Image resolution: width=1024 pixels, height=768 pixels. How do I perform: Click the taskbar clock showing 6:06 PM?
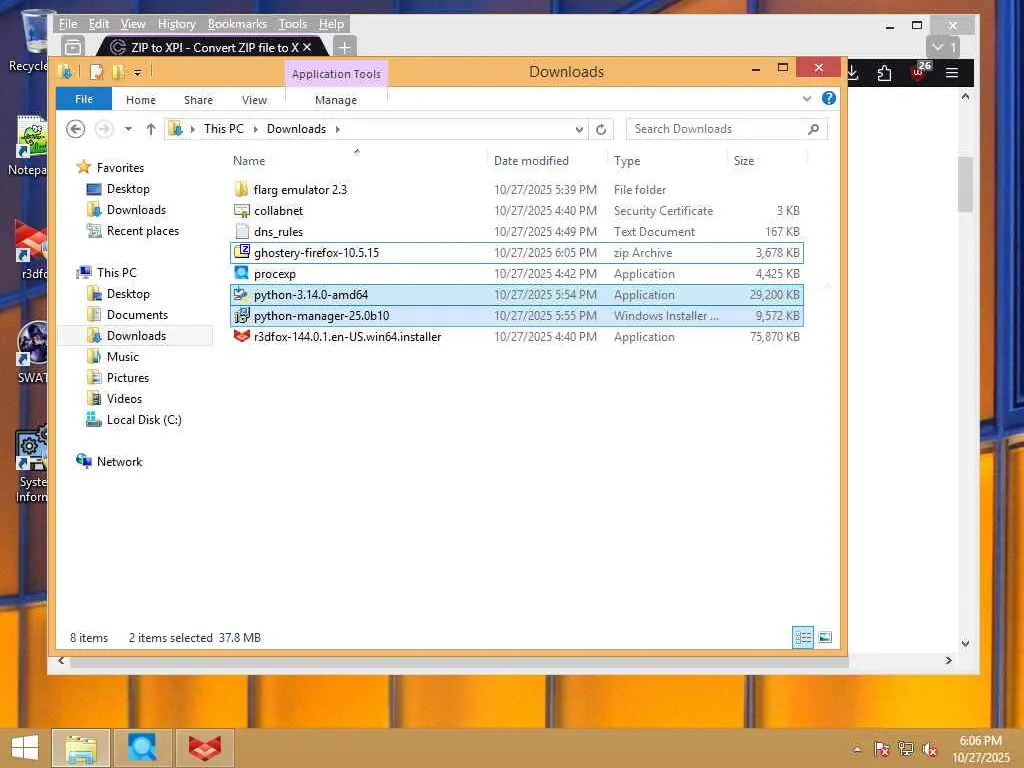coord(981,749)
